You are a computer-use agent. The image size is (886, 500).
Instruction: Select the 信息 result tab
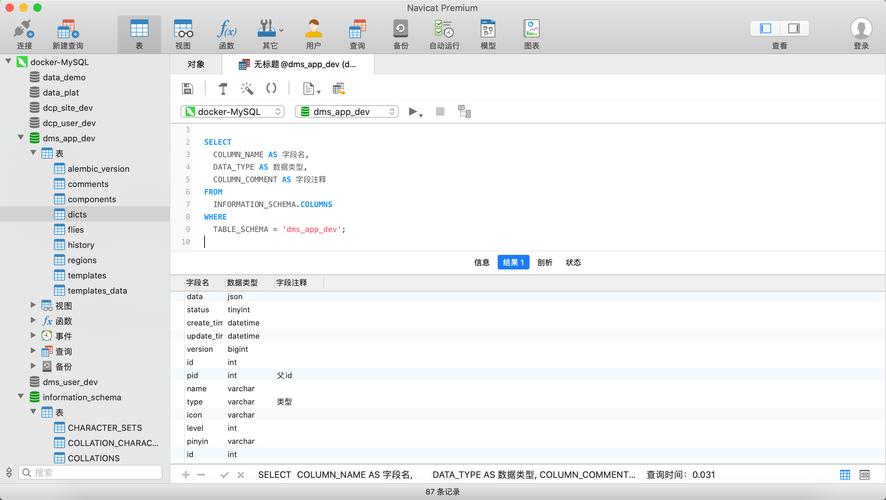point(481,262)
